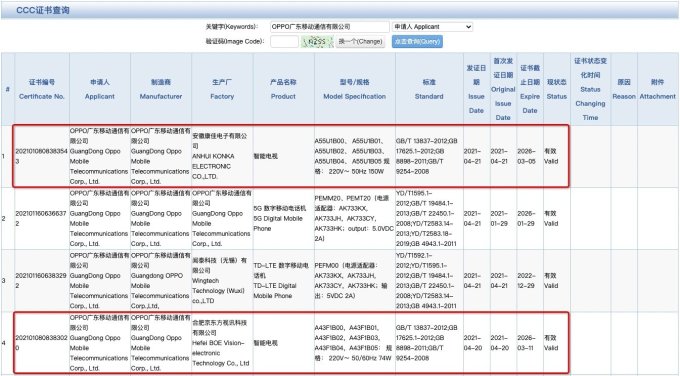Click the 型号/规格 Model Specification header

point(354,89)
